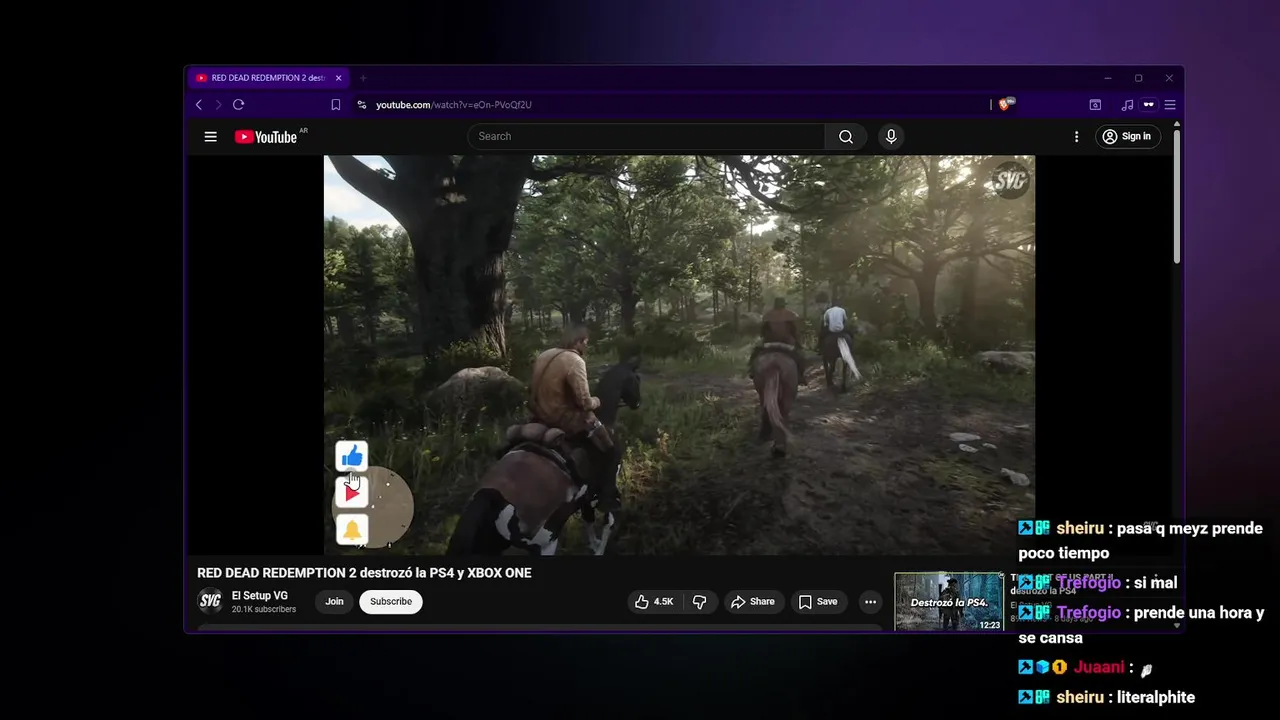Click sheiru's 'literalphite' chat message

(x=1107, y=697)
